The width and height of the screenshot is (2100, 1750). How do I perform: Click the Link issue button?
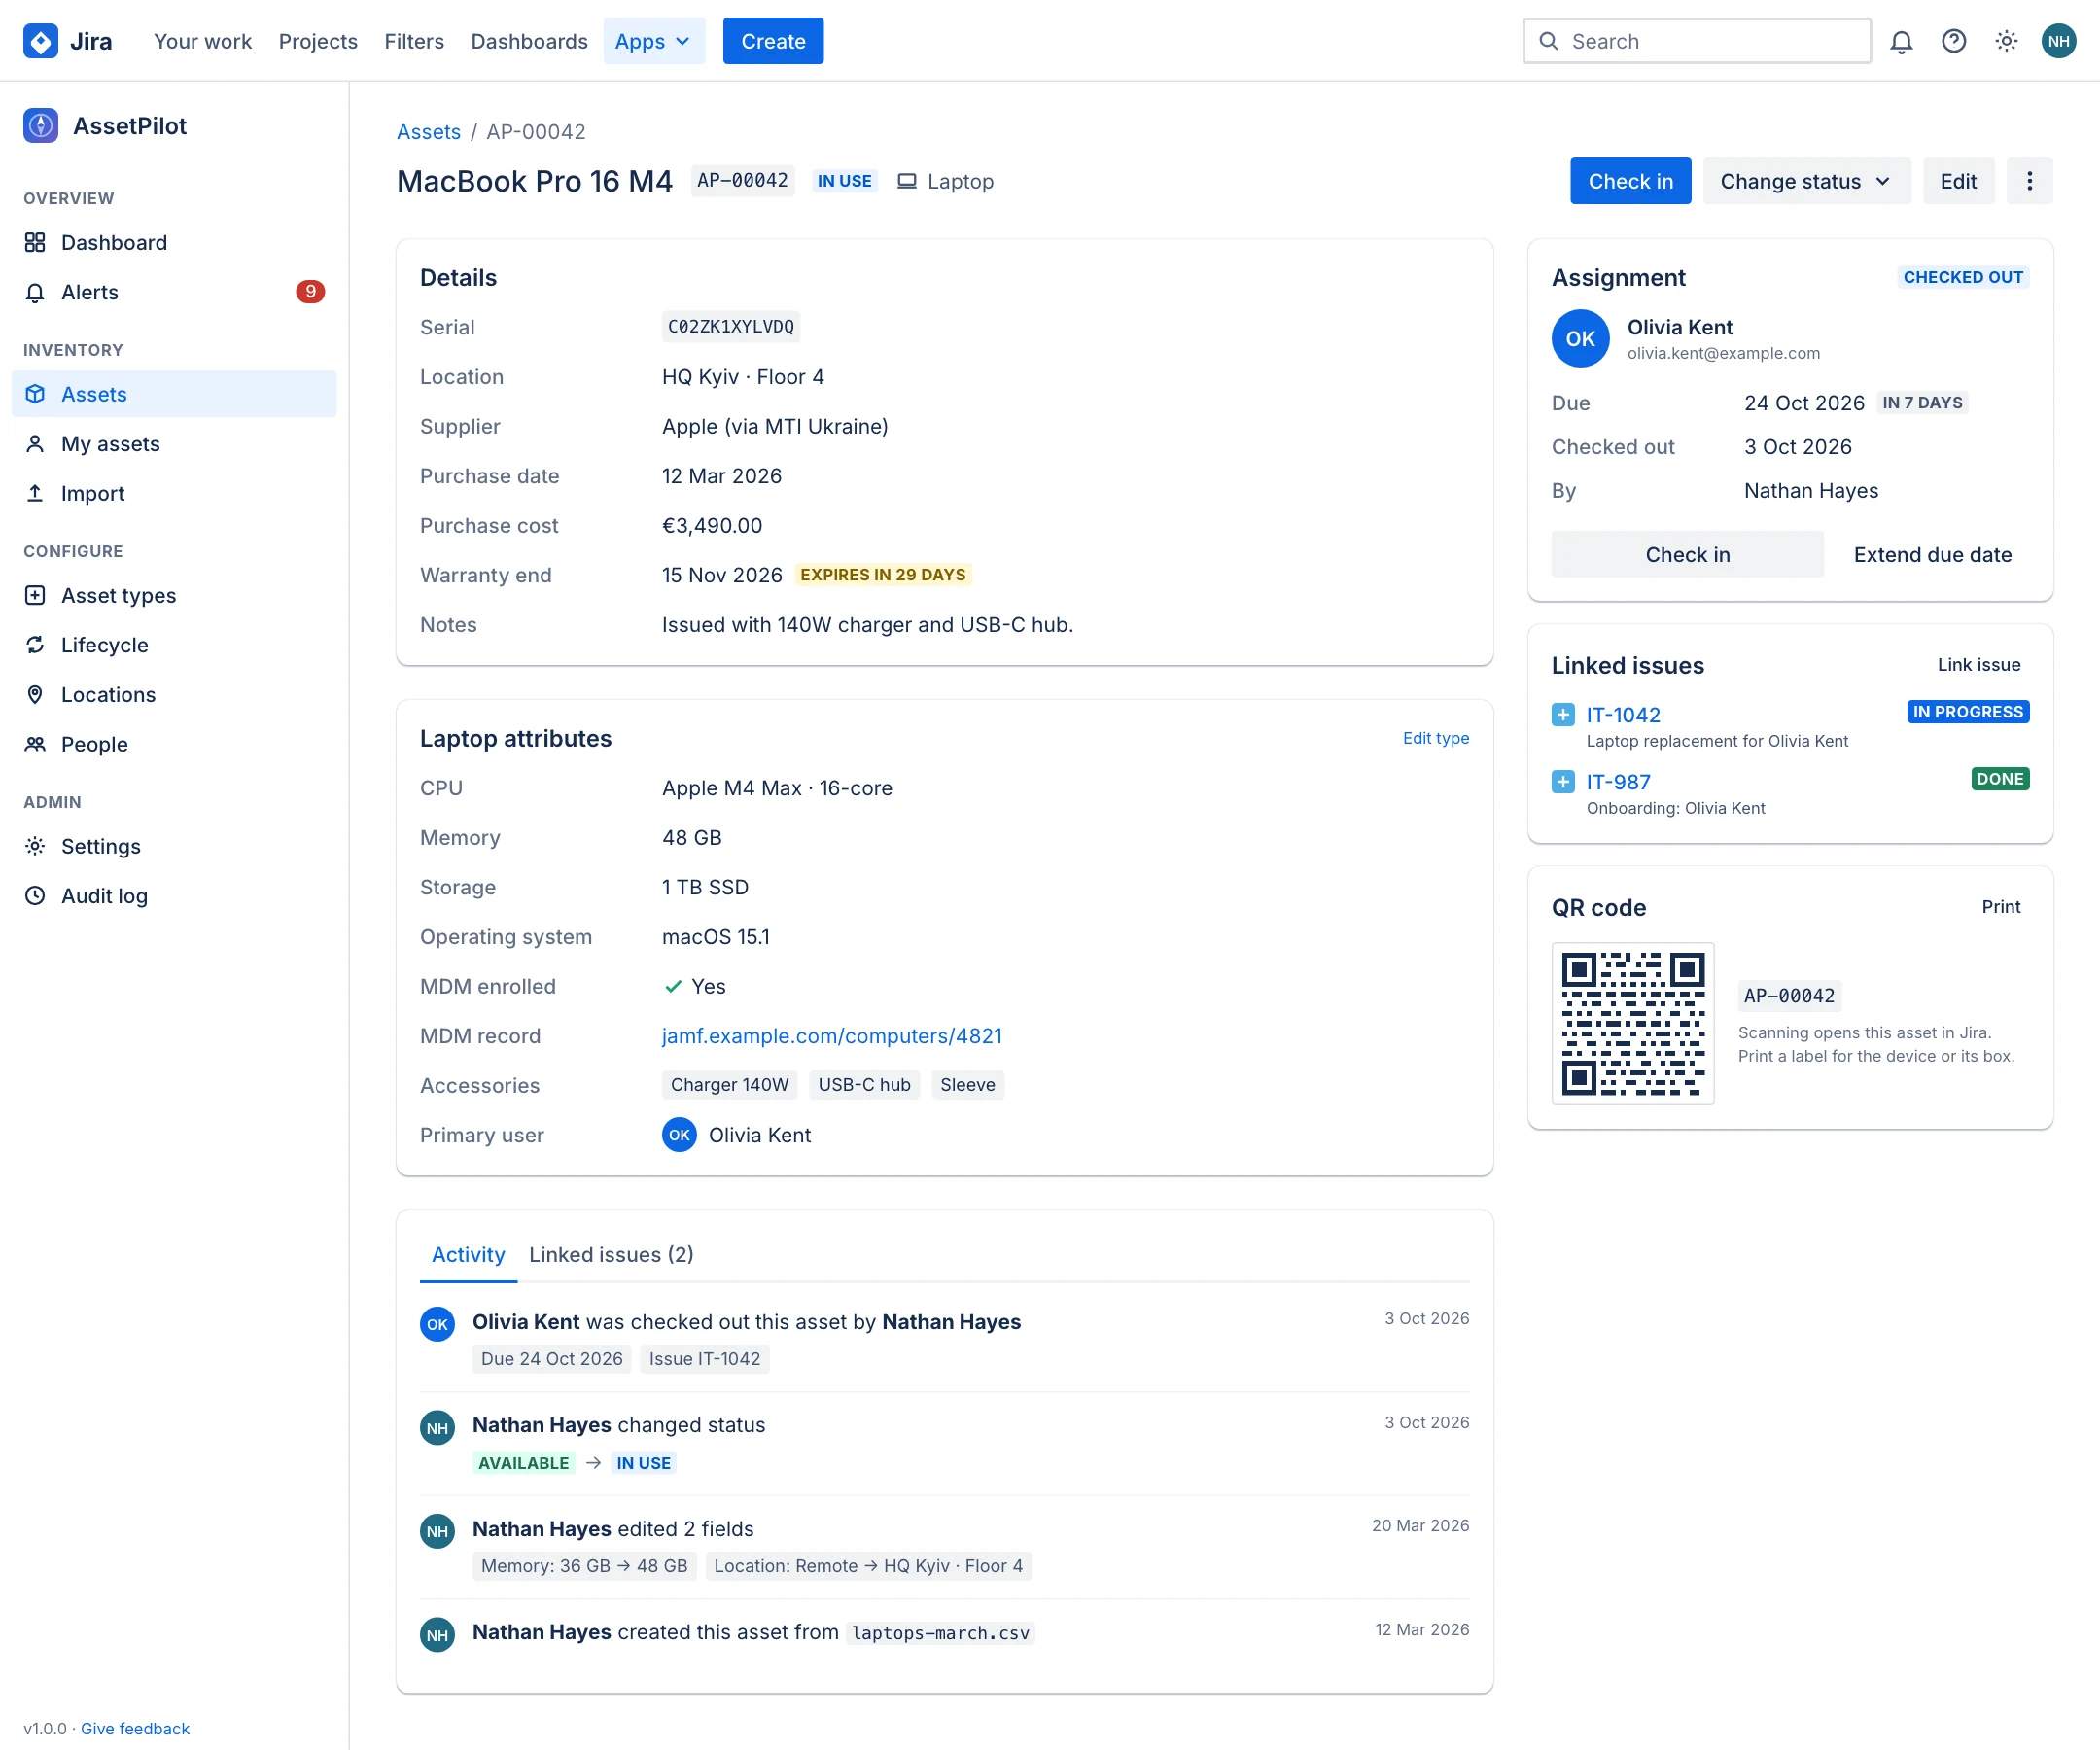[1979, 665]
